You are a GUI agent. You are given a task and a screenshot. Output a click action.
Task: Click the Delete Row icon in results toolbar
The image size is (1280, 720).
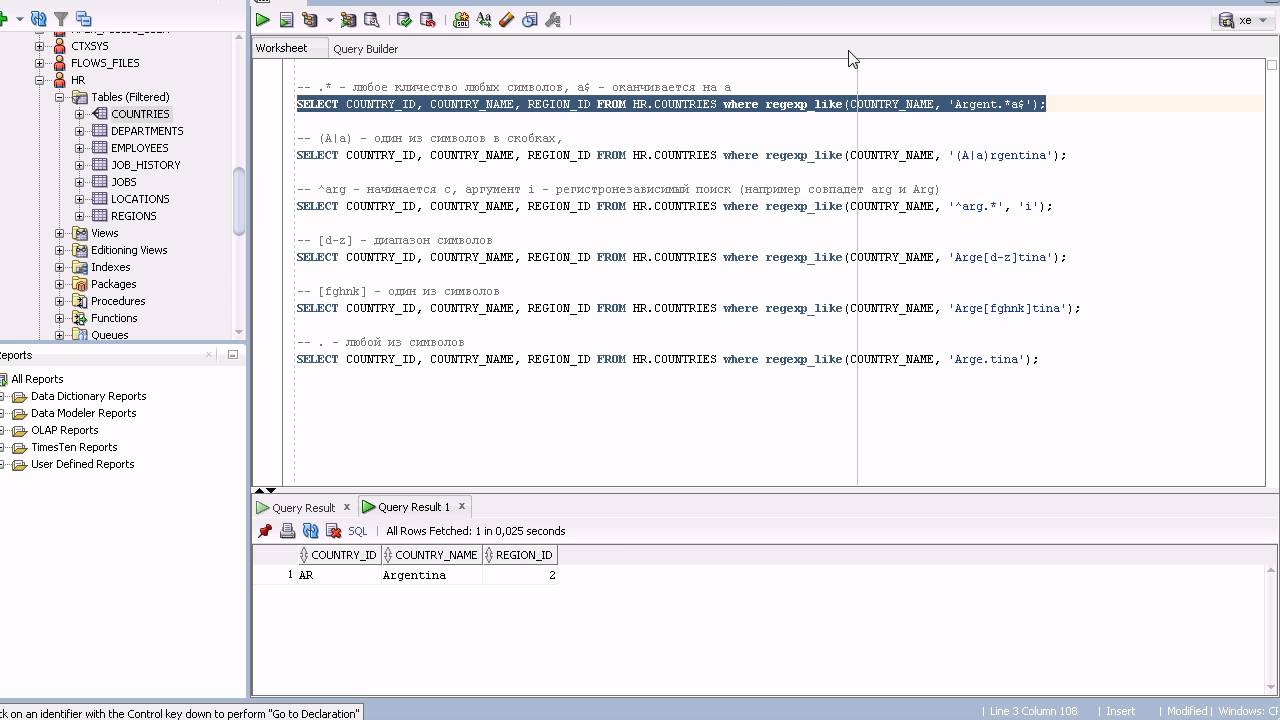[x=334, y=531]
